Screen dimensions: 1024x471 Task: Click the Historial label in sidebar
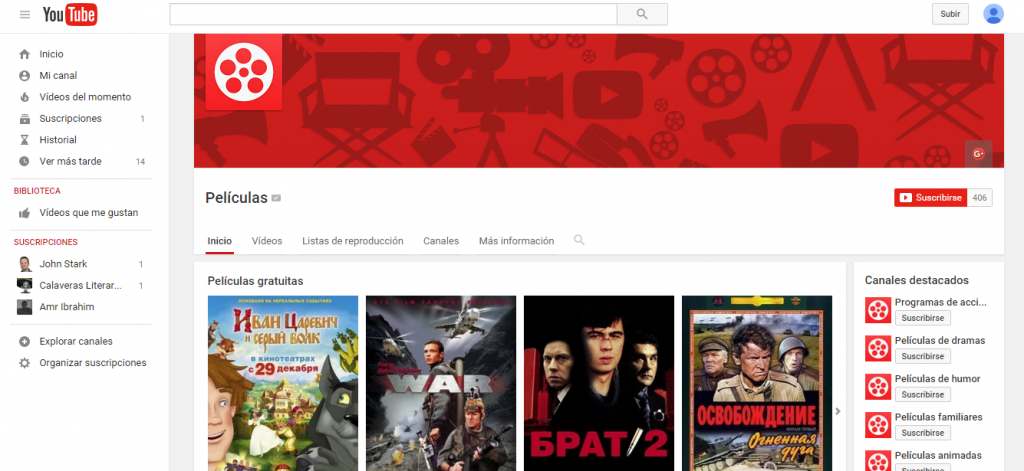pos(58,140)
